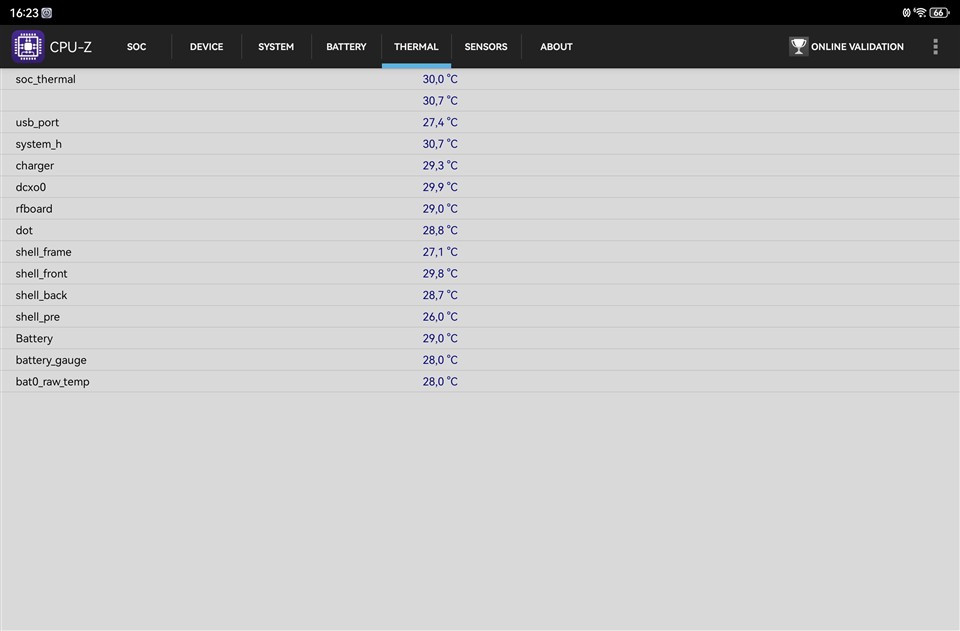This screenshot has height=631, width=960.
Task: Tap the CPU-Z app logo icon
Action: coord(28,47)
